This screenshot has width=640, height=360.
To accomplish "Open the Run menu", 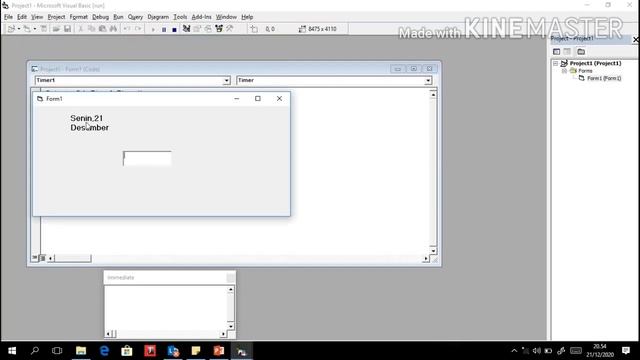I will point(118,17).
